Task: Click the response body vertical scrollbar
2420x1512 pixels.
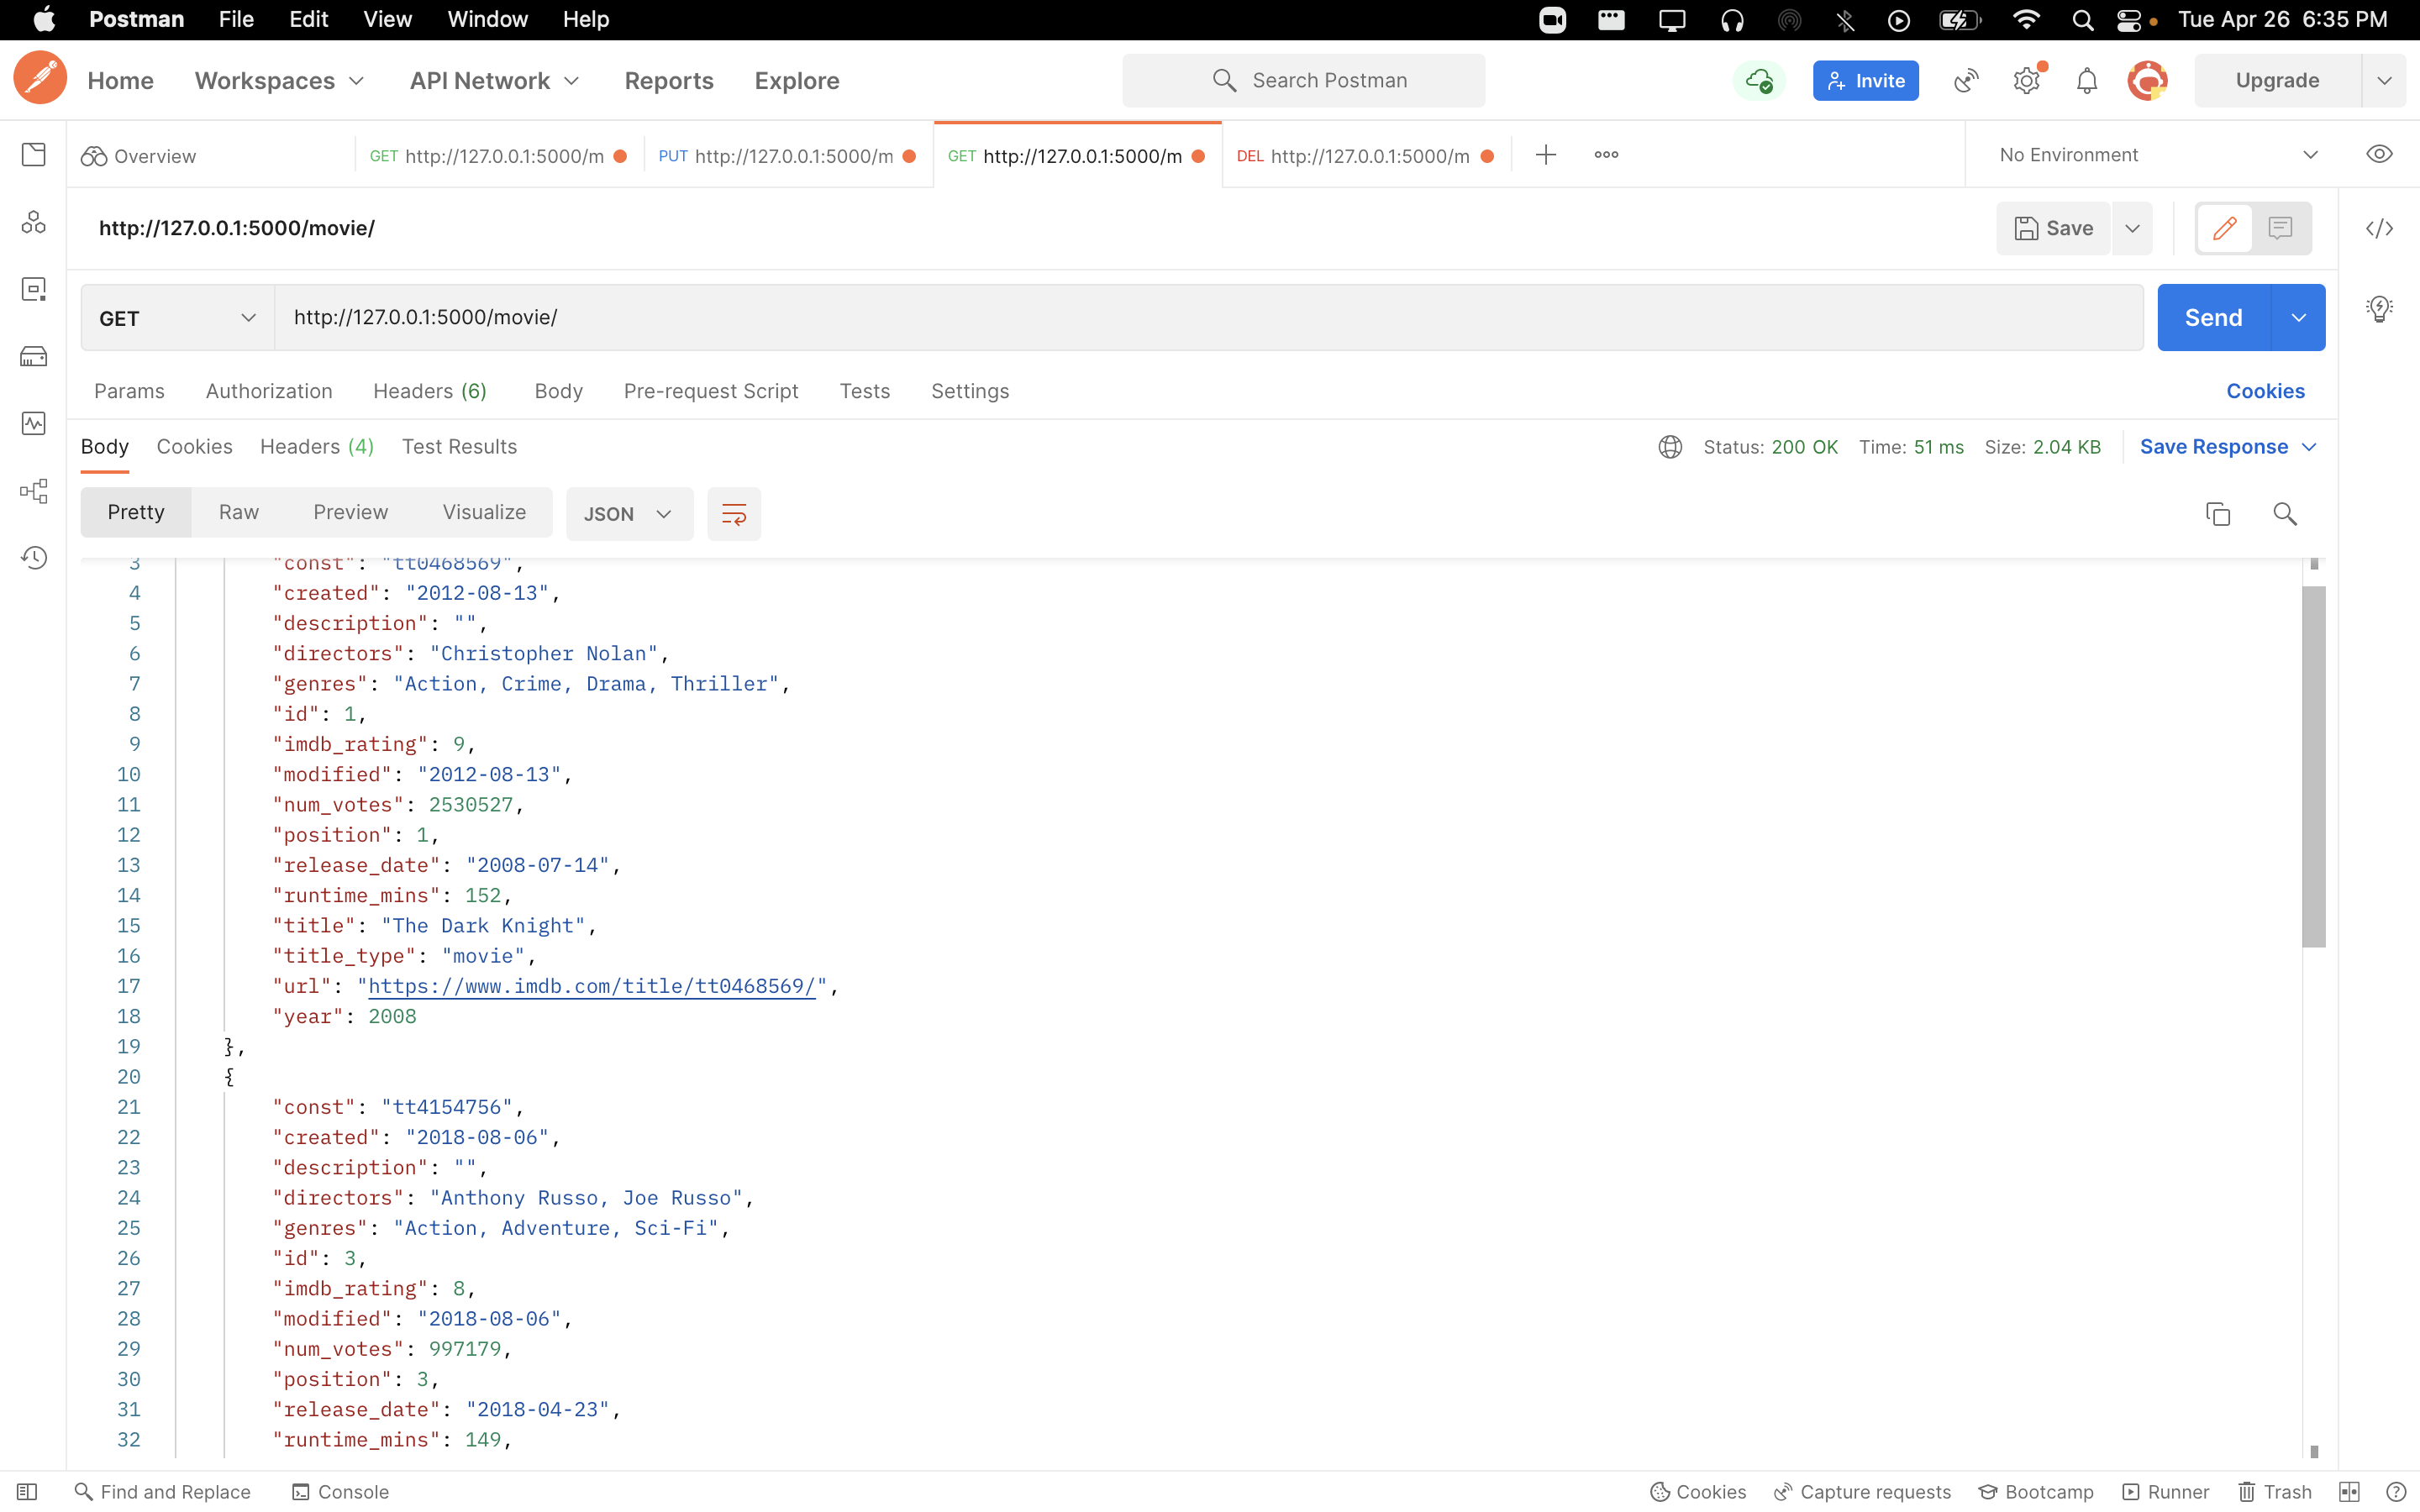Action: 2313,766
